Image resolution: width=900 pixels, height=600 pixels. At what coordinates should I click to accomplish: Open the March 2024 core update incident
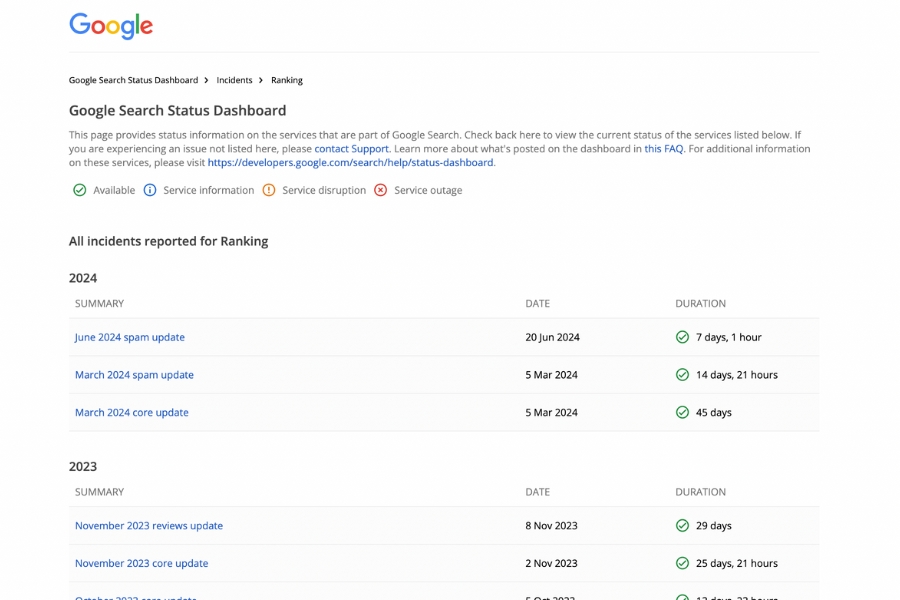click(131, 412)
